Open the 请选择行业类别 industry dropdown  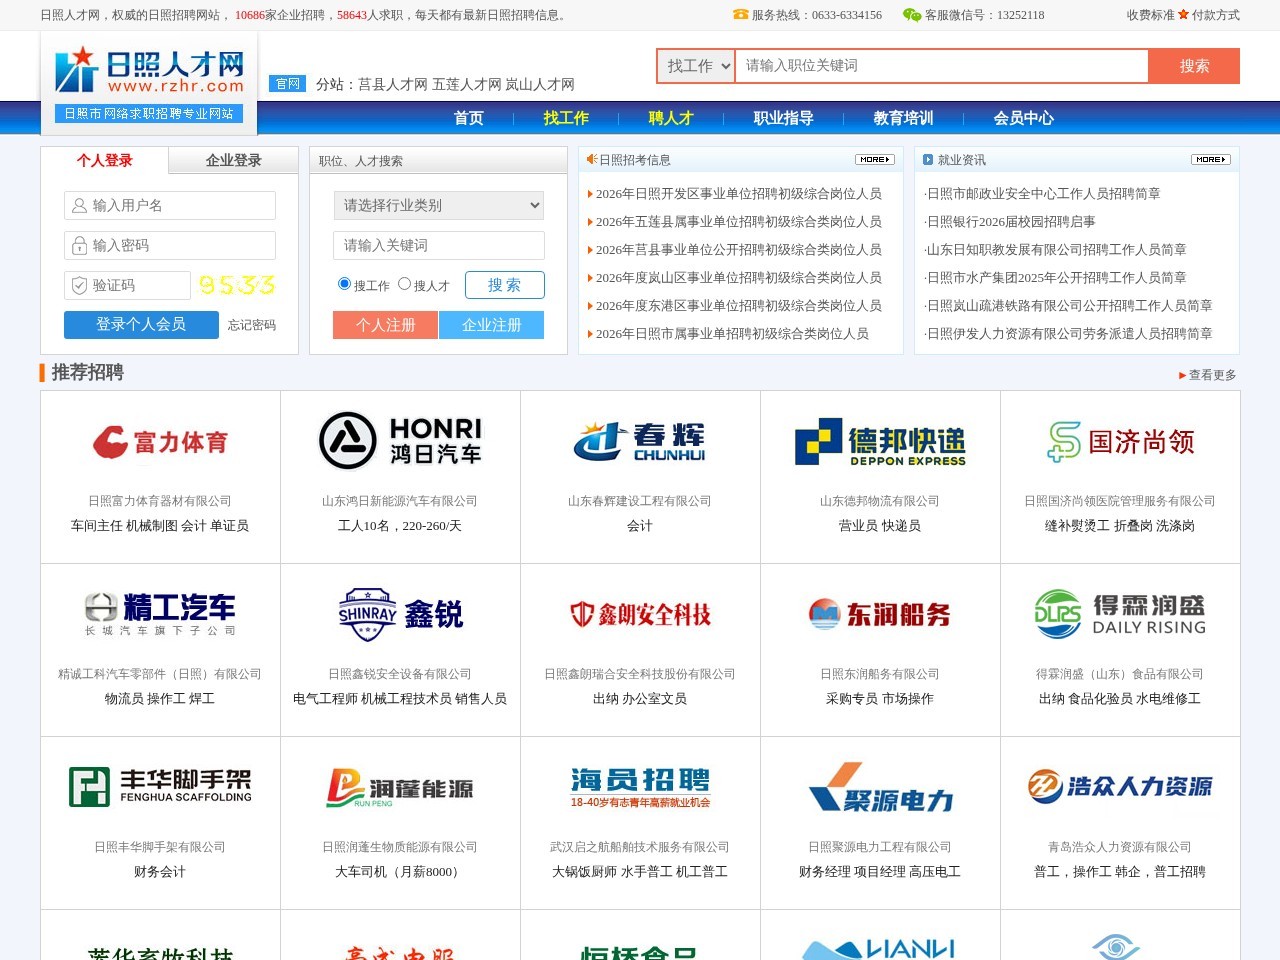point(438,205)
